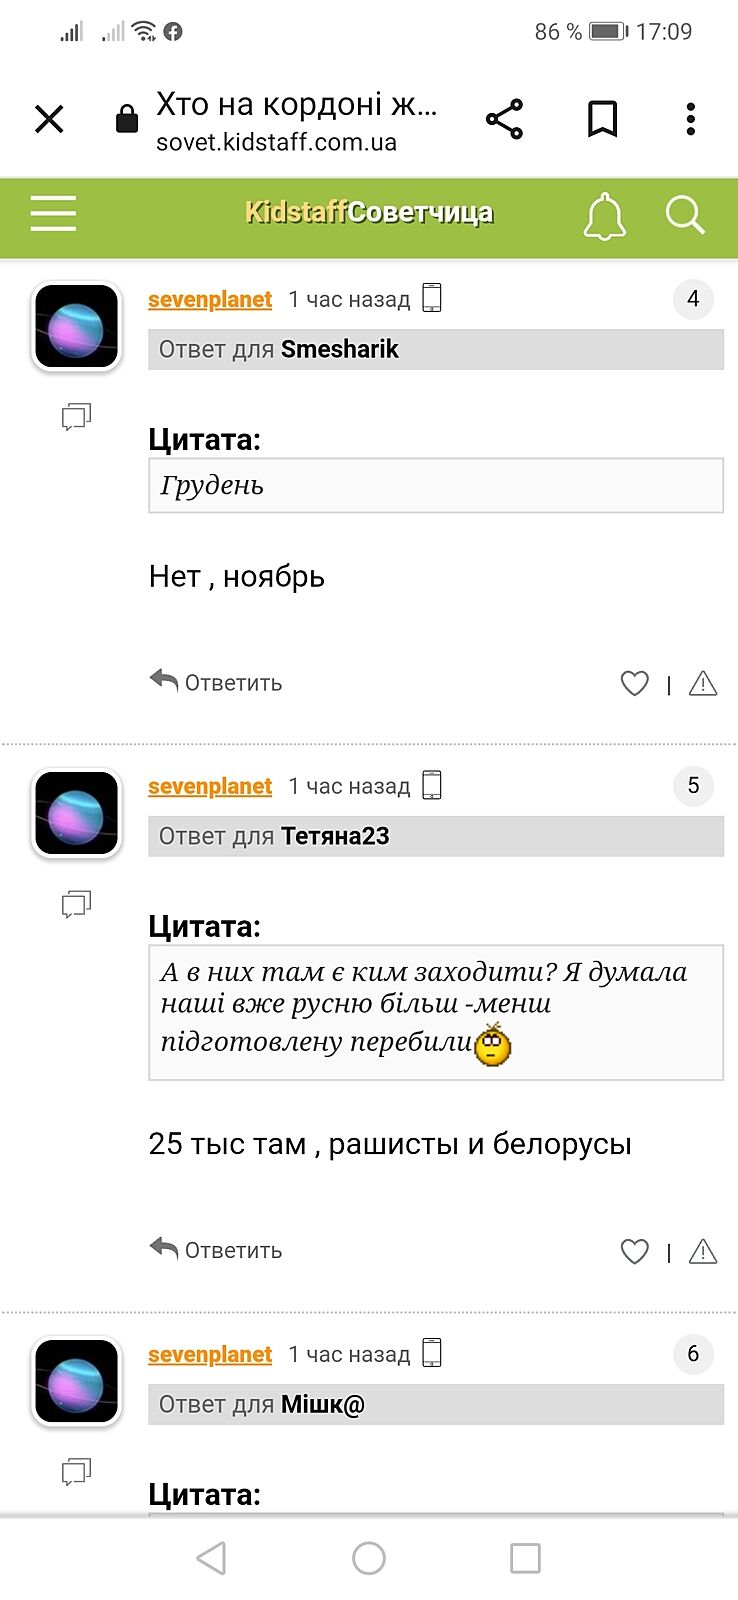Reply to the 'Нет , ноябрь' comment
Viewport: 738px width, 1600px height.
click(216, 683)
